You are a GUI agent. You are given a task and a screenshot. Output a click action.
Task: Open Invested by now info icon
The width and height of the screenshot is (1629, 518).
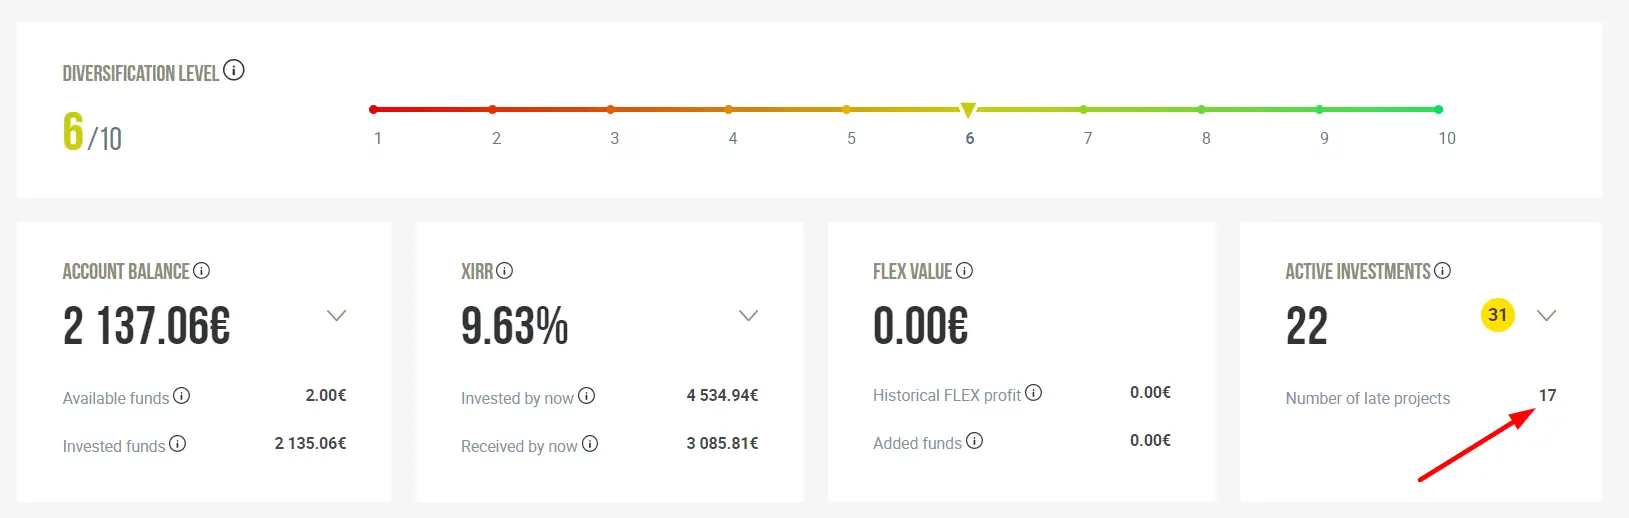tap(587, 395)
